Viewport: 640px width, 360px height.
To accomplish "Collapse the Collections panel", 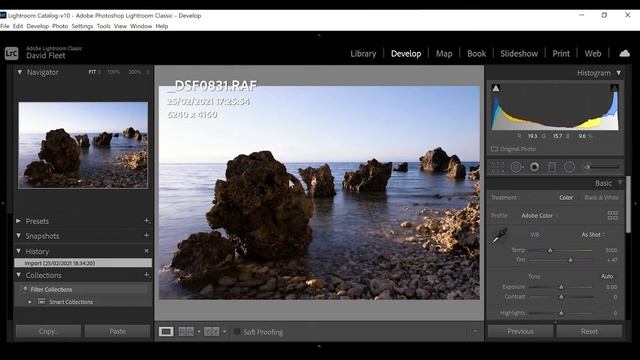I will coord(18,275).
